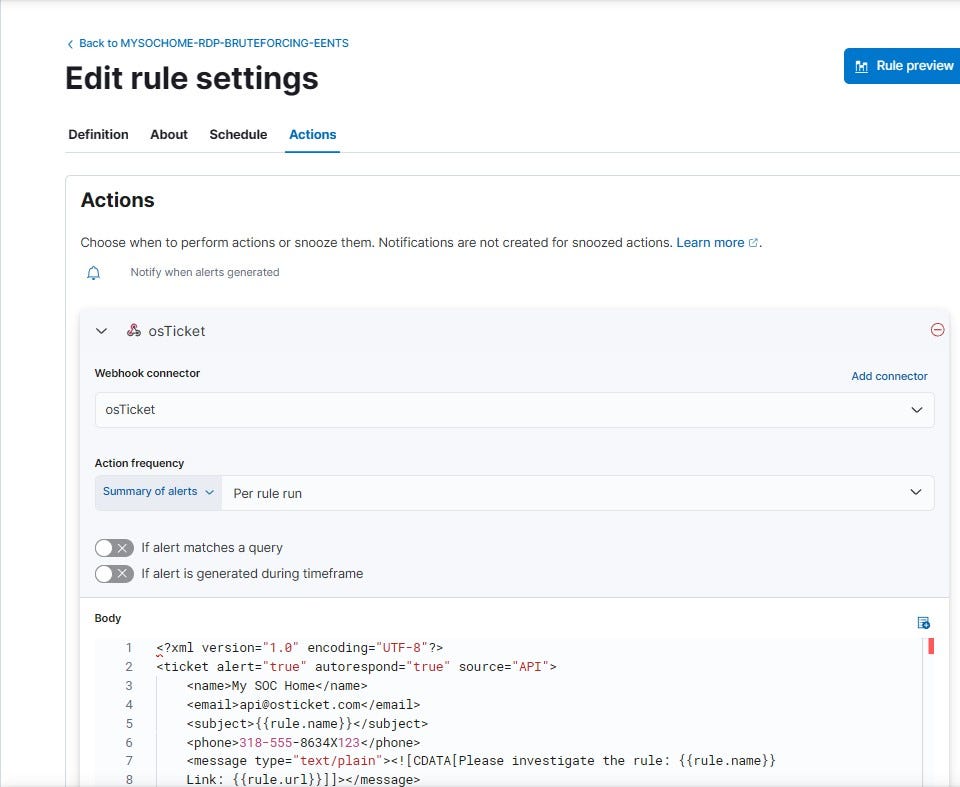Open the Definition tab
The width and height of the screenshot is (960, 787).
click(99, 134)
